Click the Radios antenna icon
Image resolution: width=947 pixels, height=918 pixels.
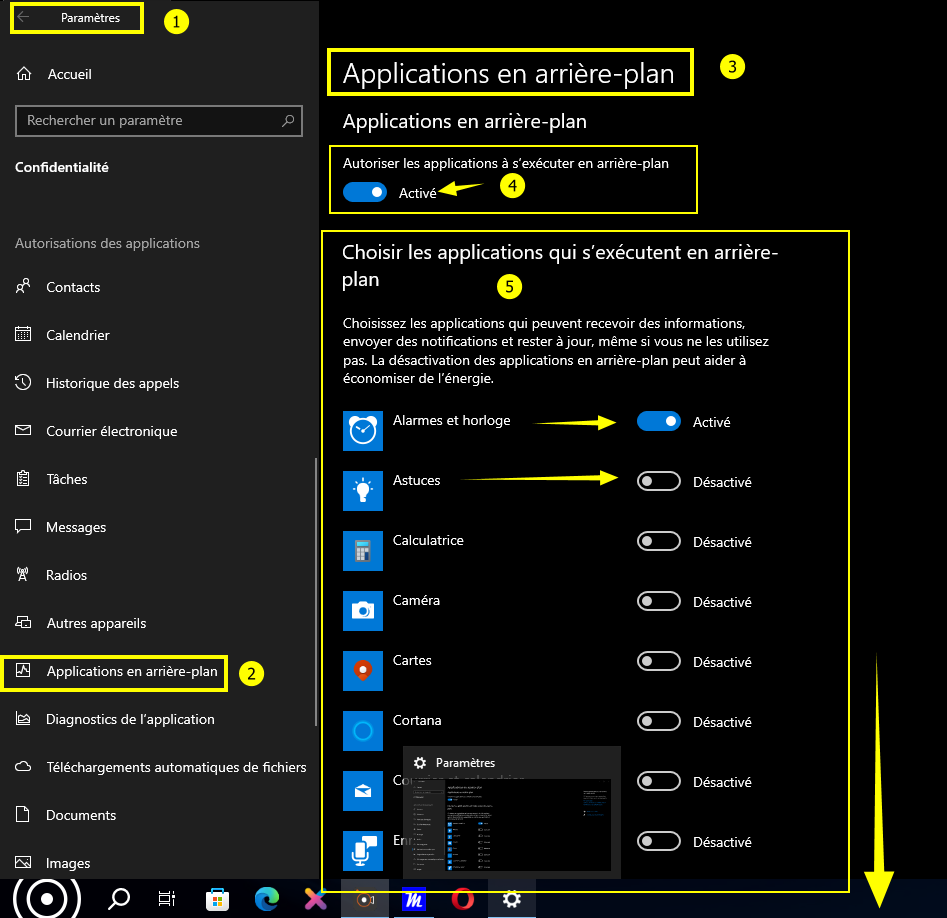pyautogui.click(x=23, y=574)
